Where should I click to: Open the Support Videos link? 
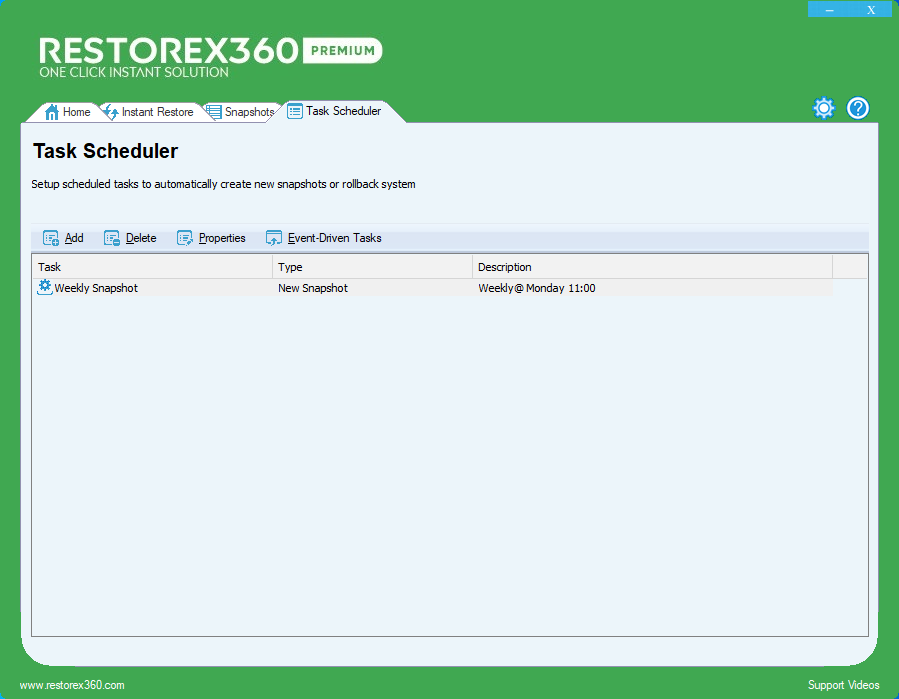[843, 685]
